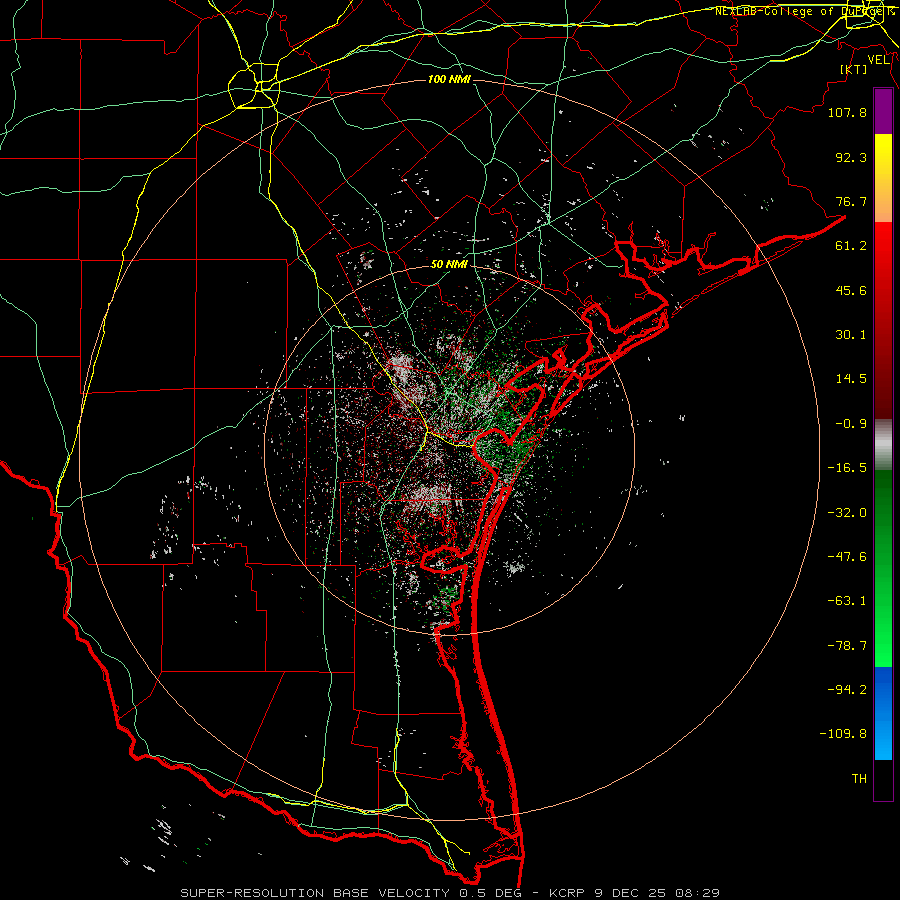Click the purple segment of velocity color bar
This screenshot has height=900, width=900.
click(x=883, y=112)
